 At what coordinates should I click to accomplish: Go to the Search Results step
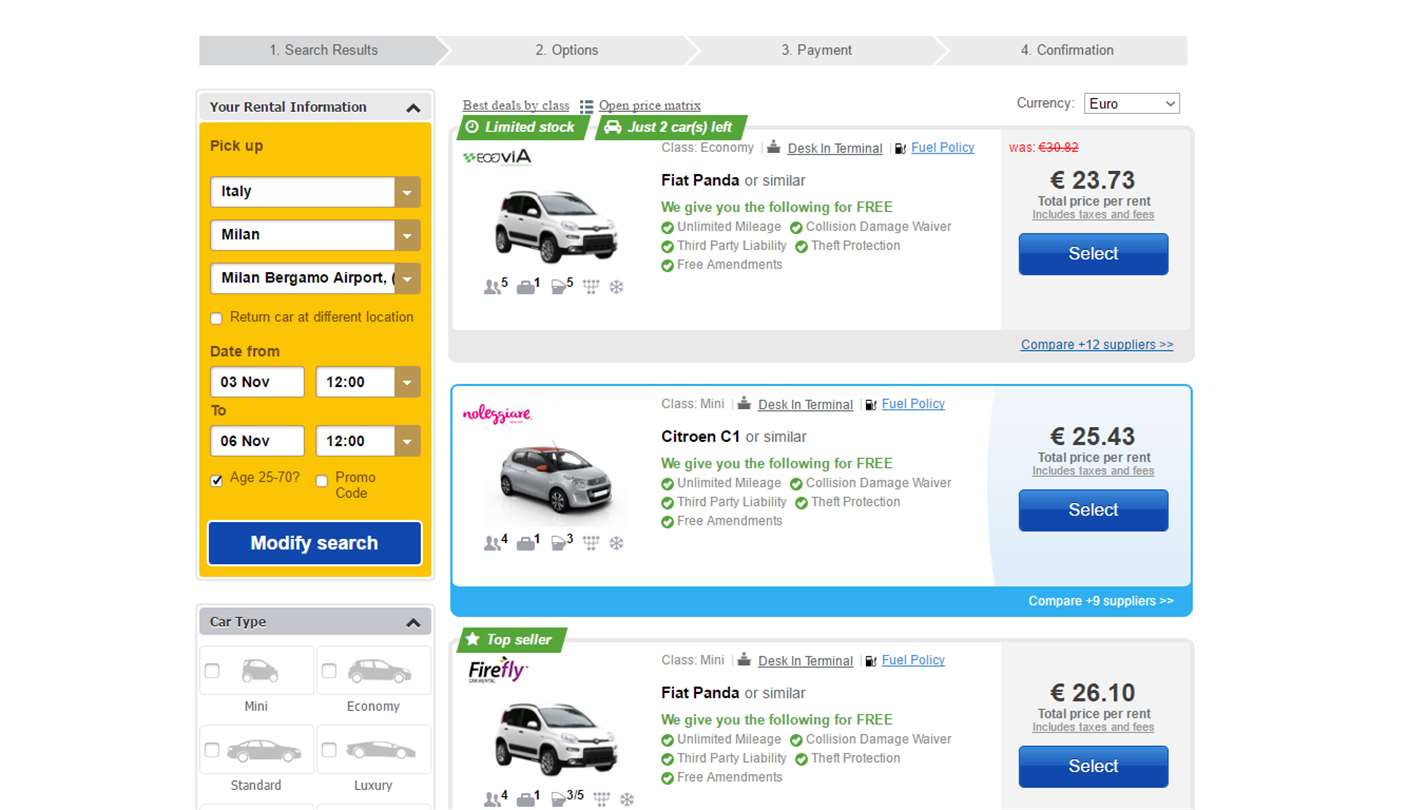(323, 51)
